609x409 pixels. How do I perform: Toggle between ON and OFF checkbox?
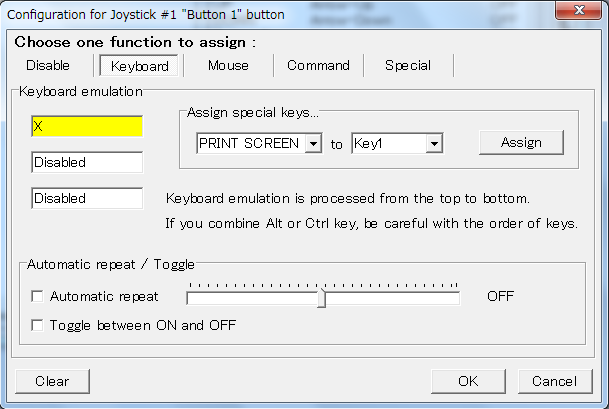tap(38, 325)
